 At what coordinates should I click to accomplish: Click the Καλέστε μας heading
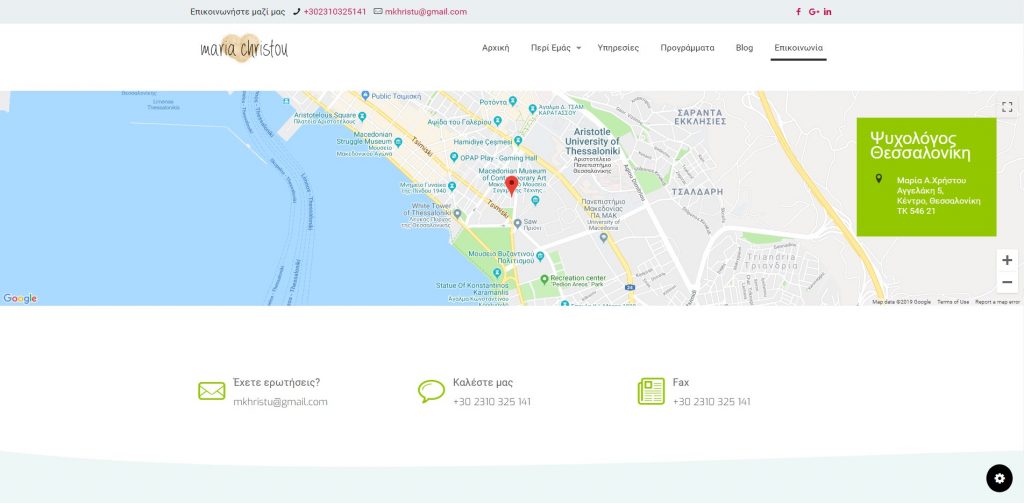click(483, 383)
